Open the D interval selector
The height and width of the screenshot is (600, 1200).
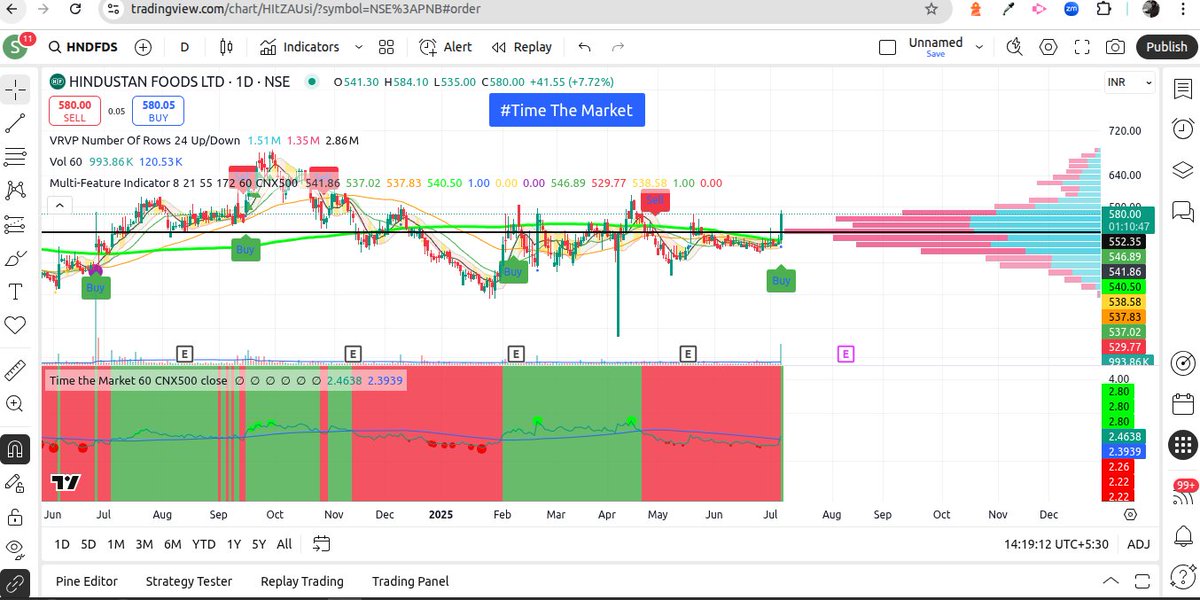pyautogui.click(x=185, y=47)
